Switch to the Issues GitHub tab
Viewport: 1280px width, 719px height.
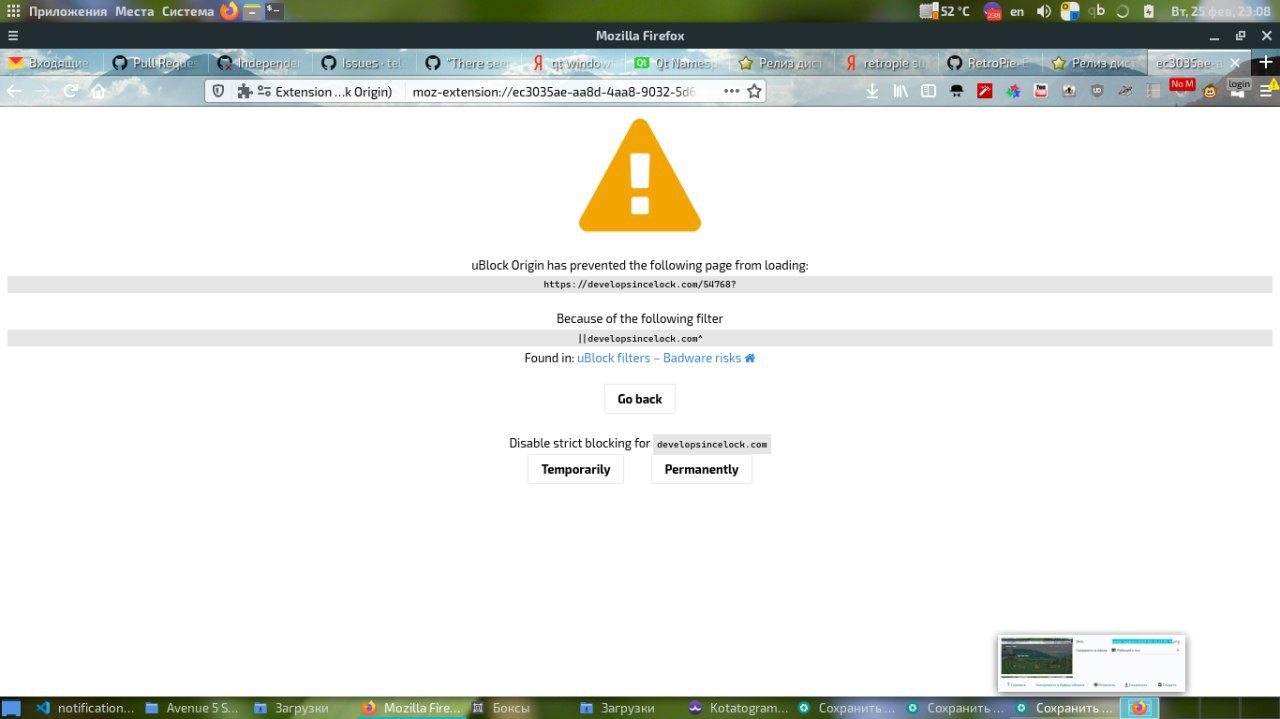click(364, 62)
